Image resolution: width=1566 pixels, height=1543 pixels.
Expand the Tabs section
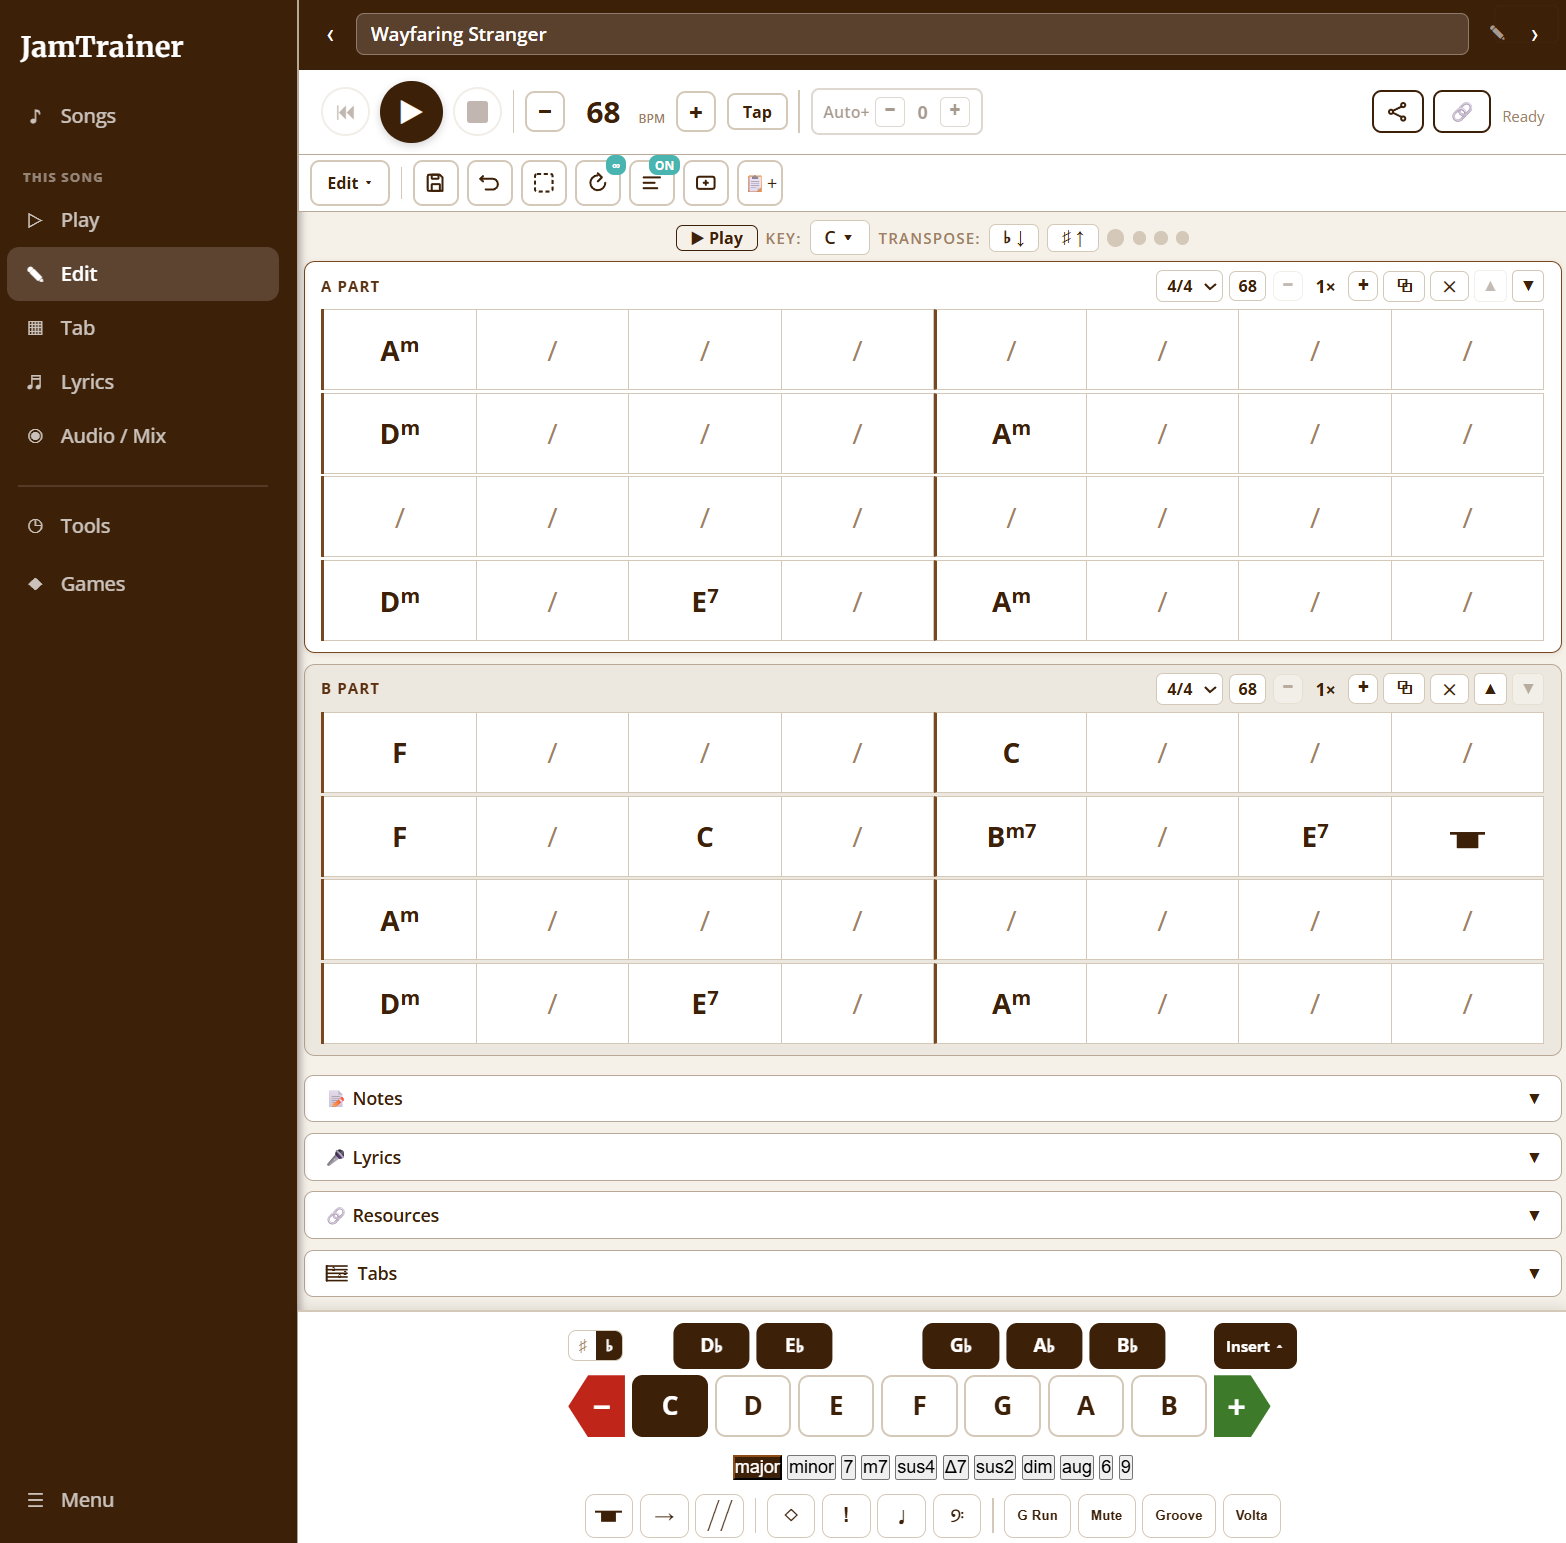pos(932,1273)
